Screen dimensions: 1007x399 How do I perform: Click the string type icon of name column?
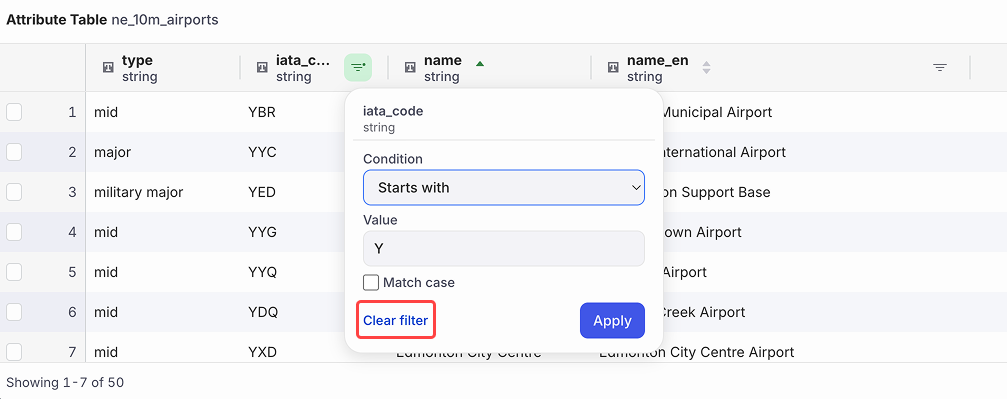[x=410, y=67]
